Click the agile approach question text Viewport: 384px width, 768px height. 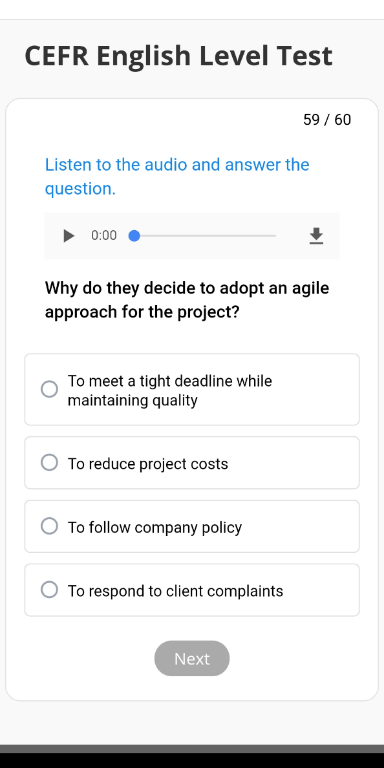coord(187,300)
